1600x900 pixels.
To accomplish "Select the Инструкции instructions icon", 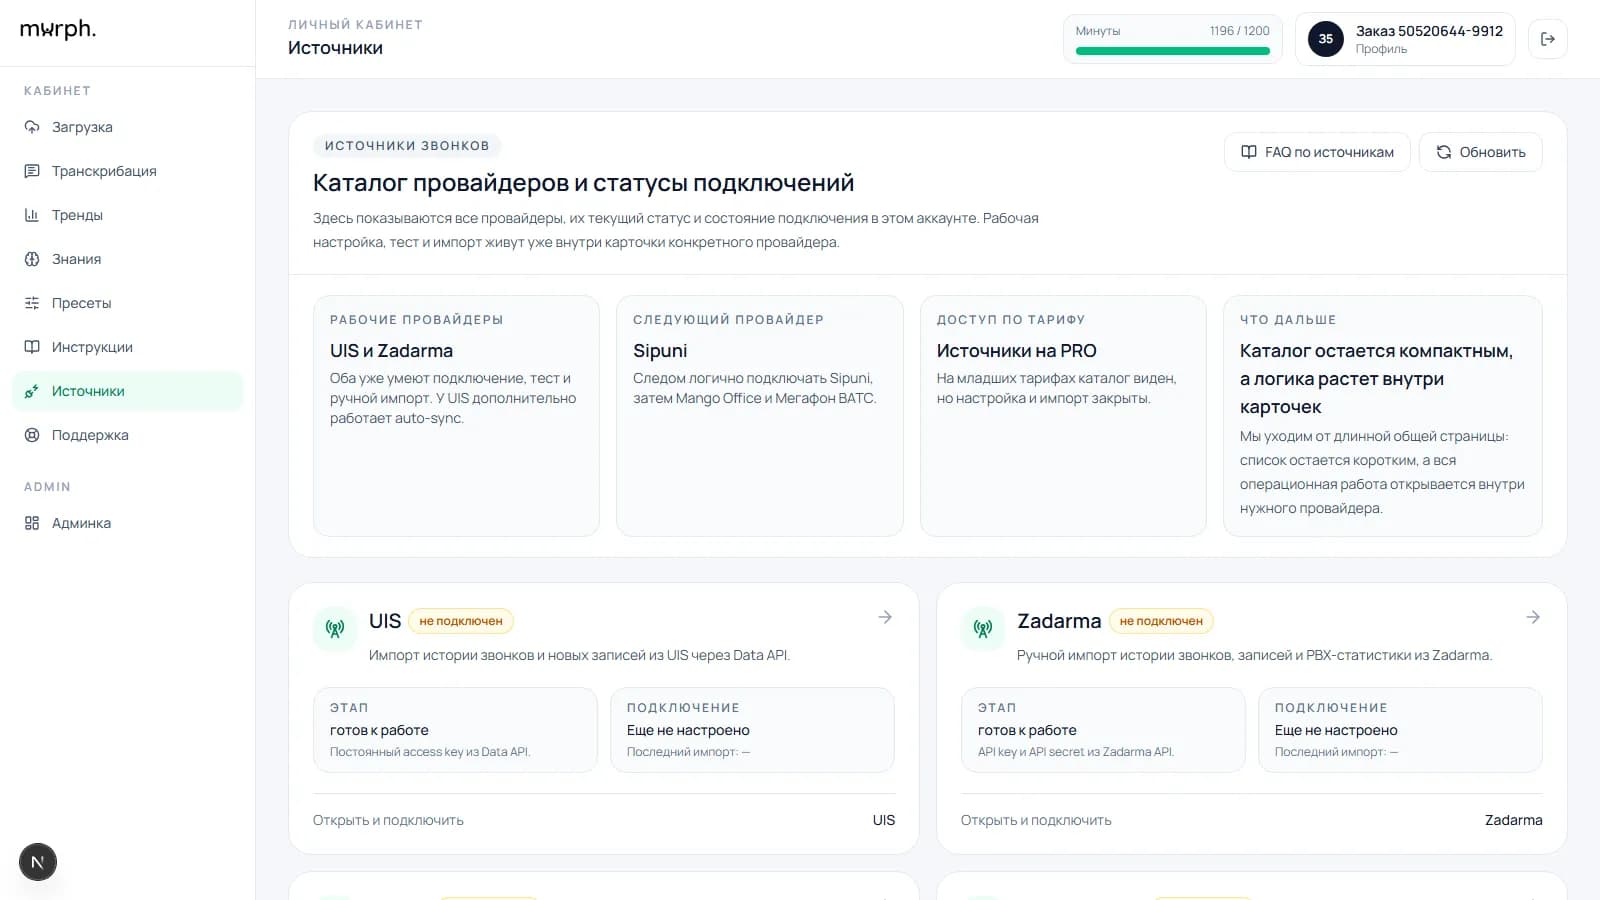I will pos(32,347).
